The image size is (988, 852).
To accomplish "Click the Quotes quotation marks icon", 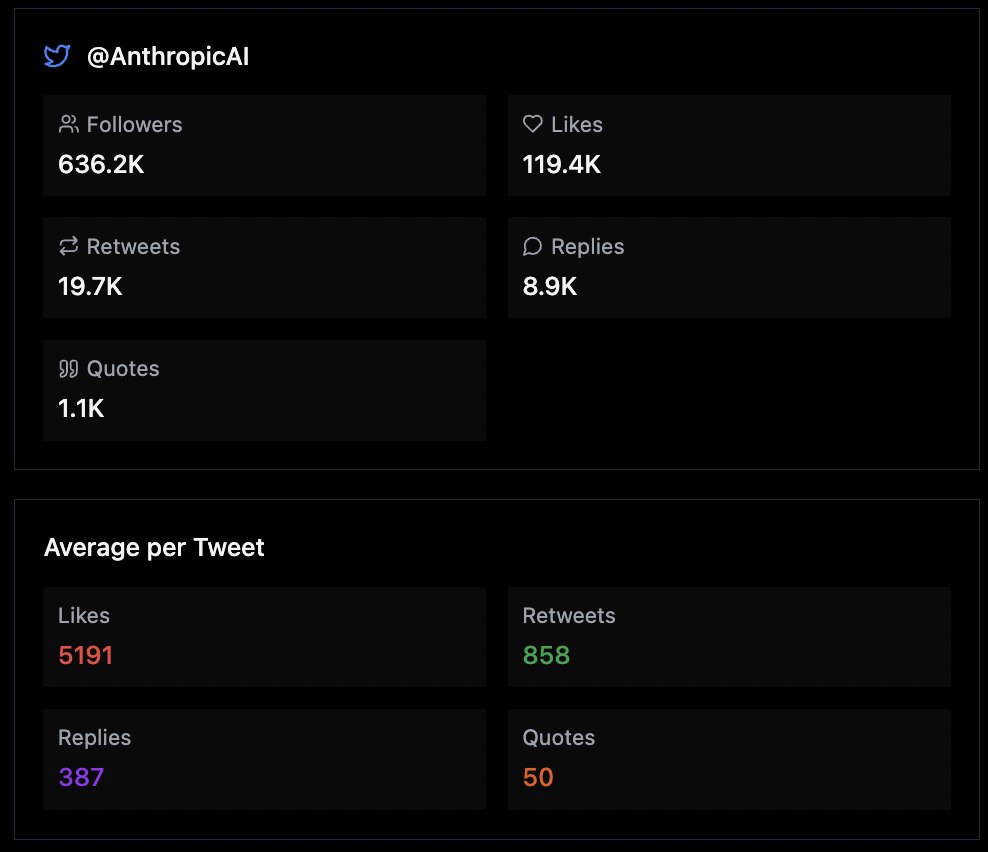I will tap(68, 368).
